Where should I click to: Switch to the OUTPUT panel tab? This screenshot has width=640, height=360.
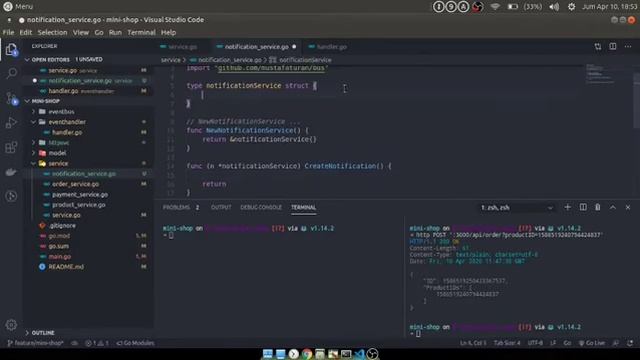(221, 207)
